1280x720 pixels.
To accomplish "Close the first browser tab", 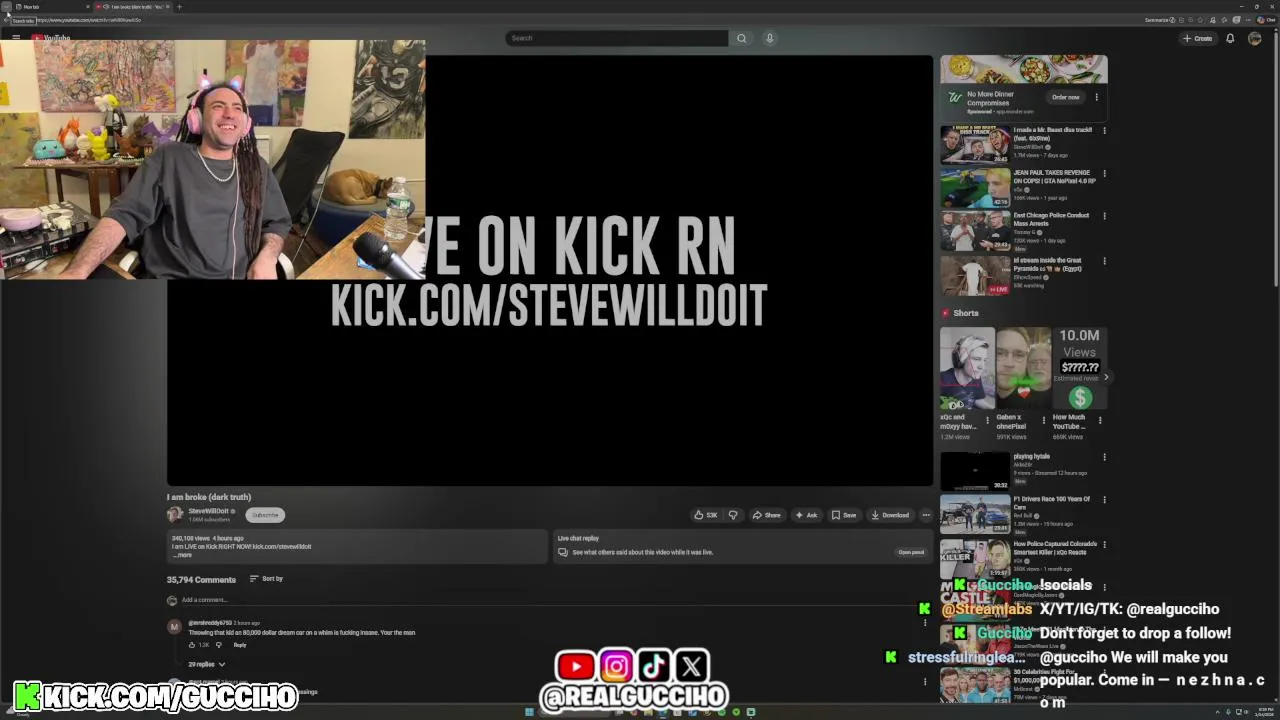I will pyautogui.click(x=87, y=7).
